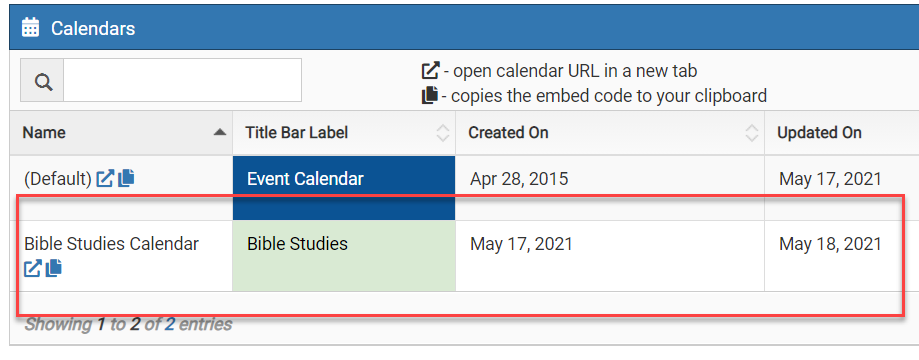
Task: Copy the Default calendar embed code
Action: pyautogui.click(x=126, y=178)
